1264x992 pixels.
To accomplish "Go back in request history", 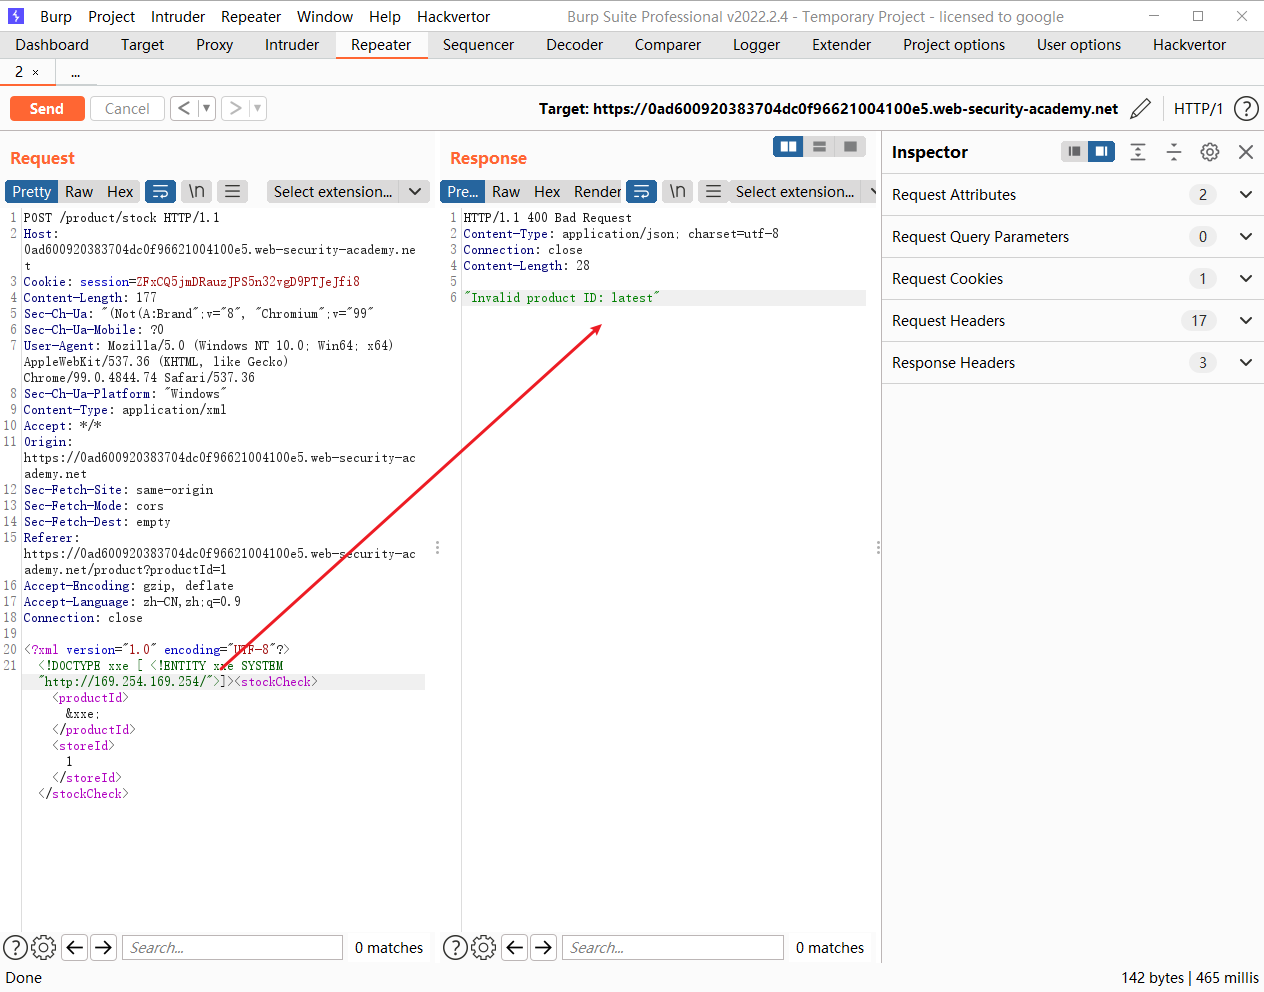I will click(184, 108).
